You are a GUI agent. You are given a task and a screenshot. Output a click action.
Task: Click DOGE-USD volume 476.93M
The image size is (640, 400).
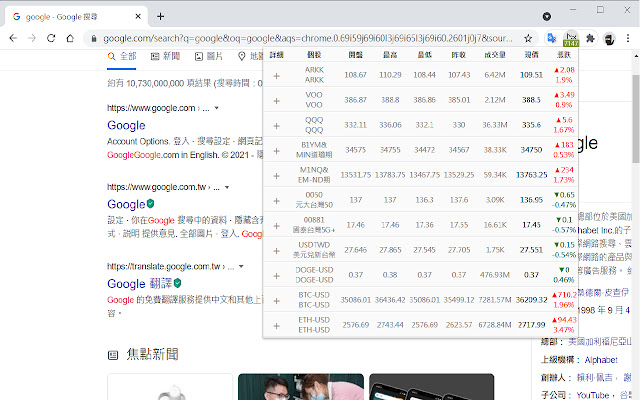click(x=495, y=275)
